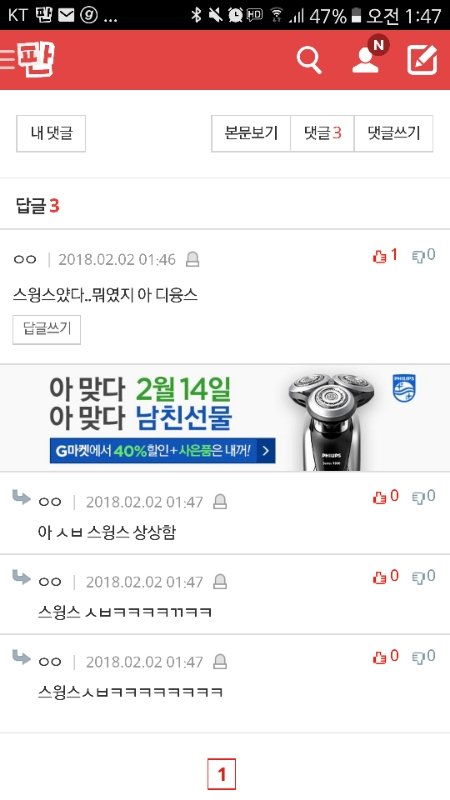The image size is (450, 800).
Task: Switch to 본문보기 tab
Action: tap(251, 134)
